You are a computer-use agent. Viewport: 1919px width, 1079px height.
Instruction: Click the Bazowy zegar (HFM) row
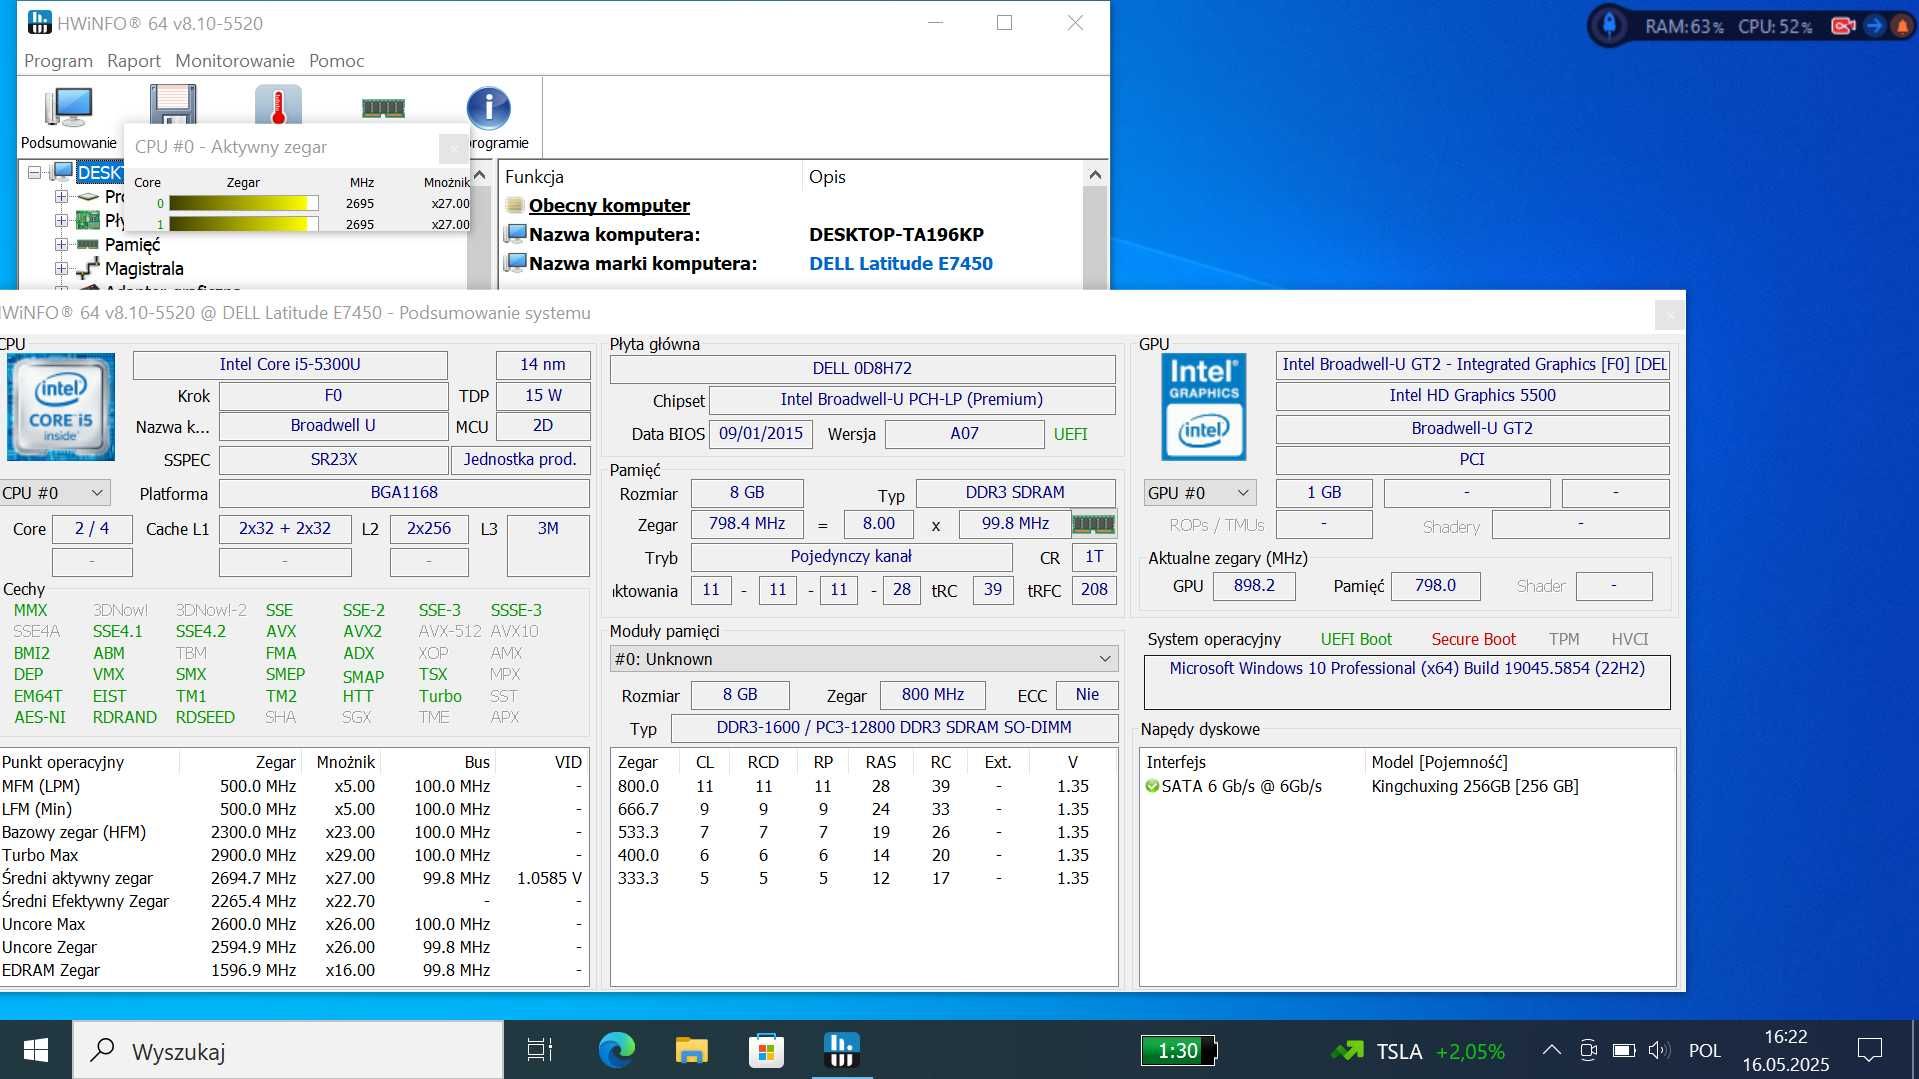[292, 832]
